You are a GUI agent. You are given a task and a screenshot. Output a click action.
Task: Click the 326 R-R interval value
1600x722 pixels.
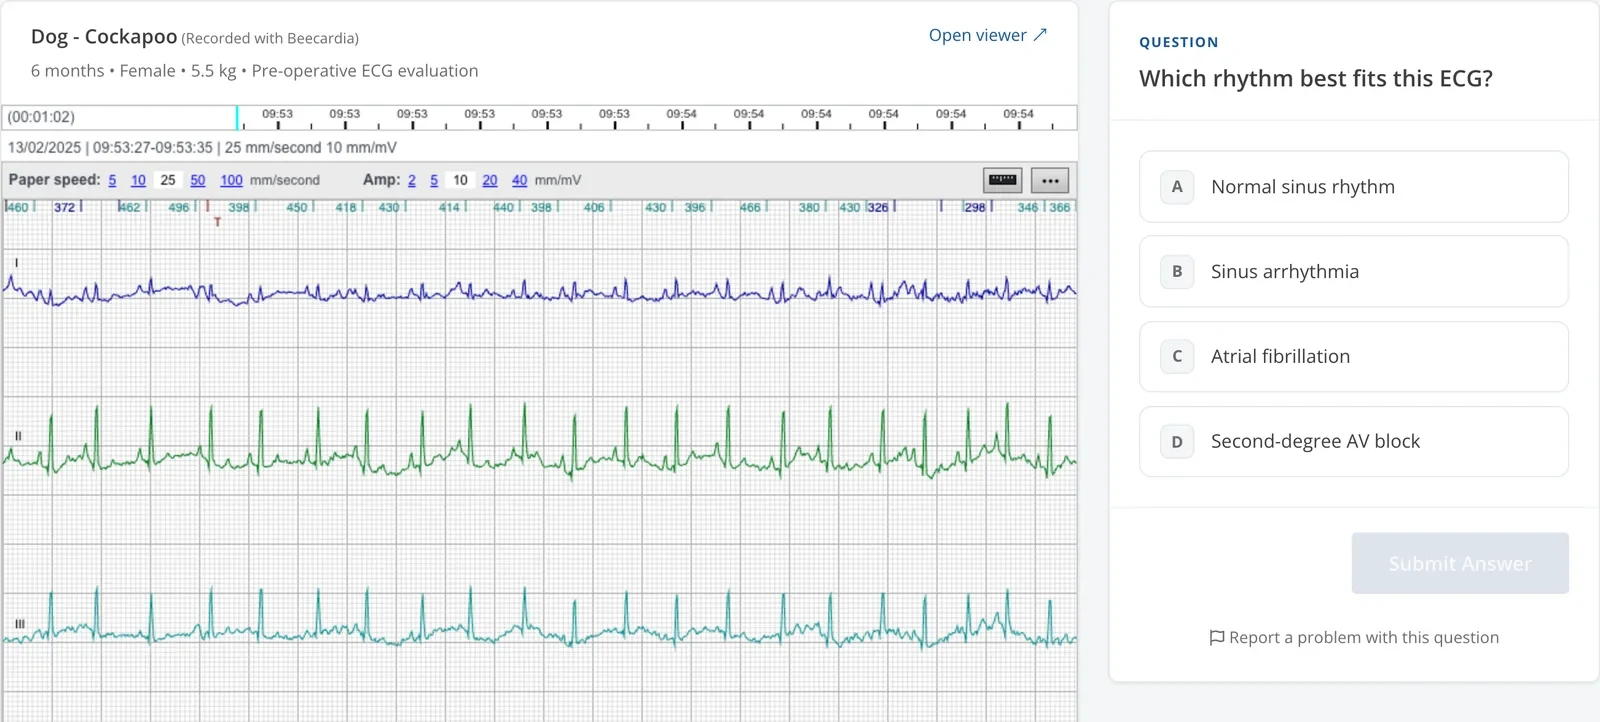pyautogui.click(x=878, y=207)
